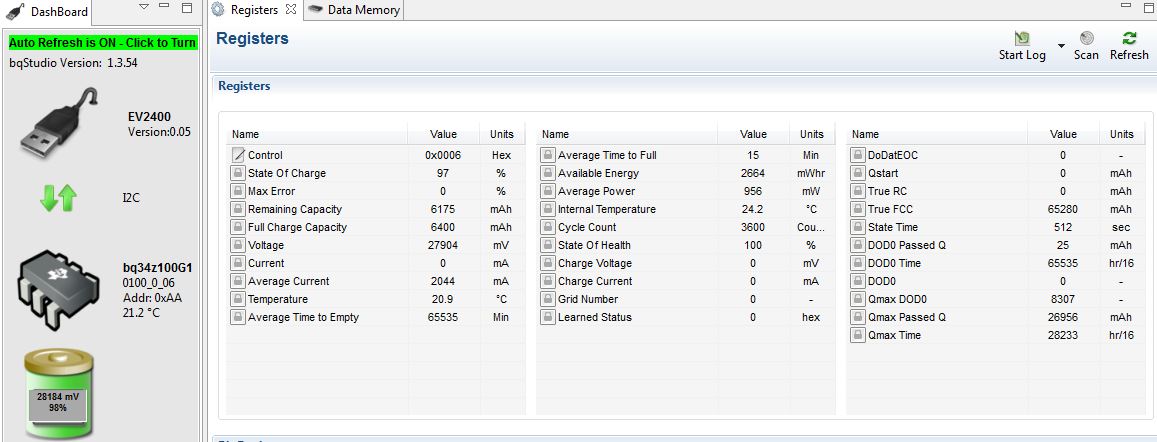The image size is (1157, 442).
Task: Click the Scan toolbar icon
Action: (1086, 38)
